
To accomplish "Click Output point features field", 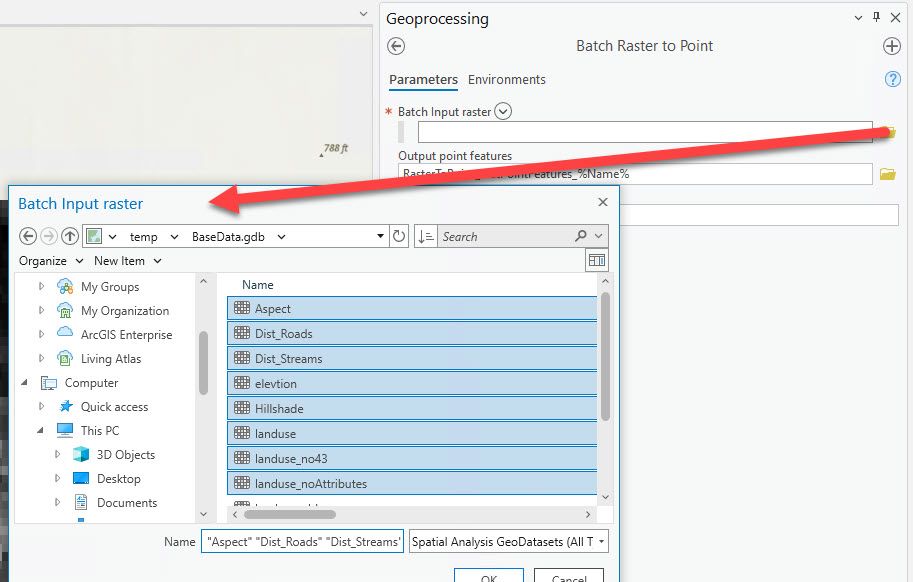I will click(635, 174).
